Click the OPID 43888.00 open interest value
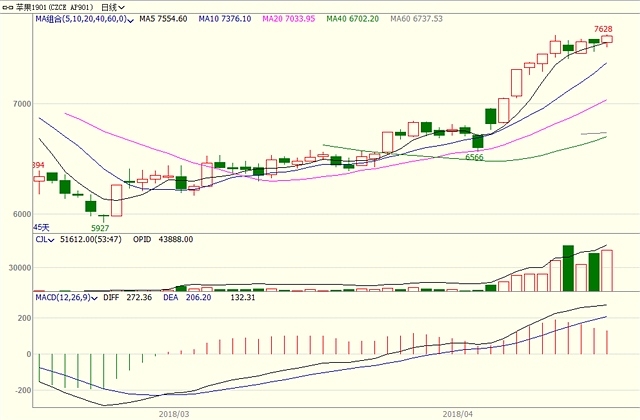 click(163, 240)
